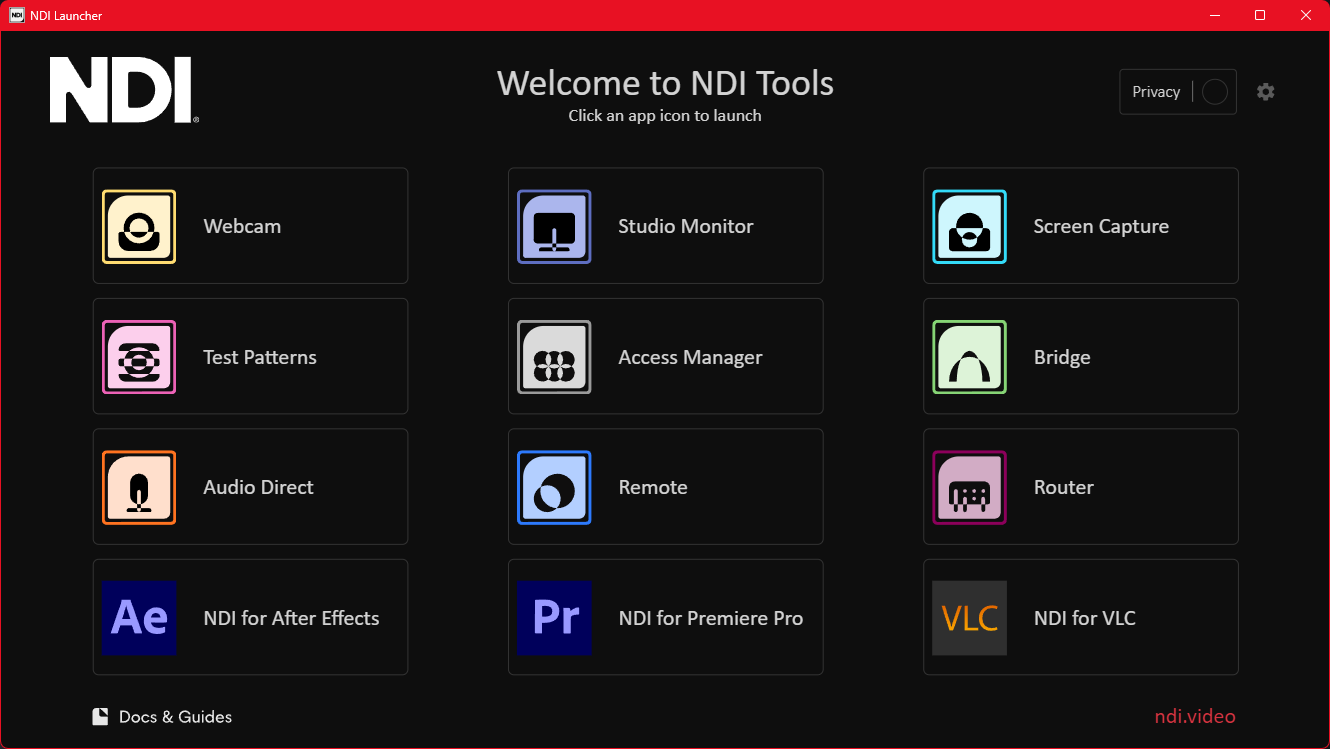Visit the ndi.video website link
The height and width of the screenshot is (749, 1330).
pos(1195,717)
